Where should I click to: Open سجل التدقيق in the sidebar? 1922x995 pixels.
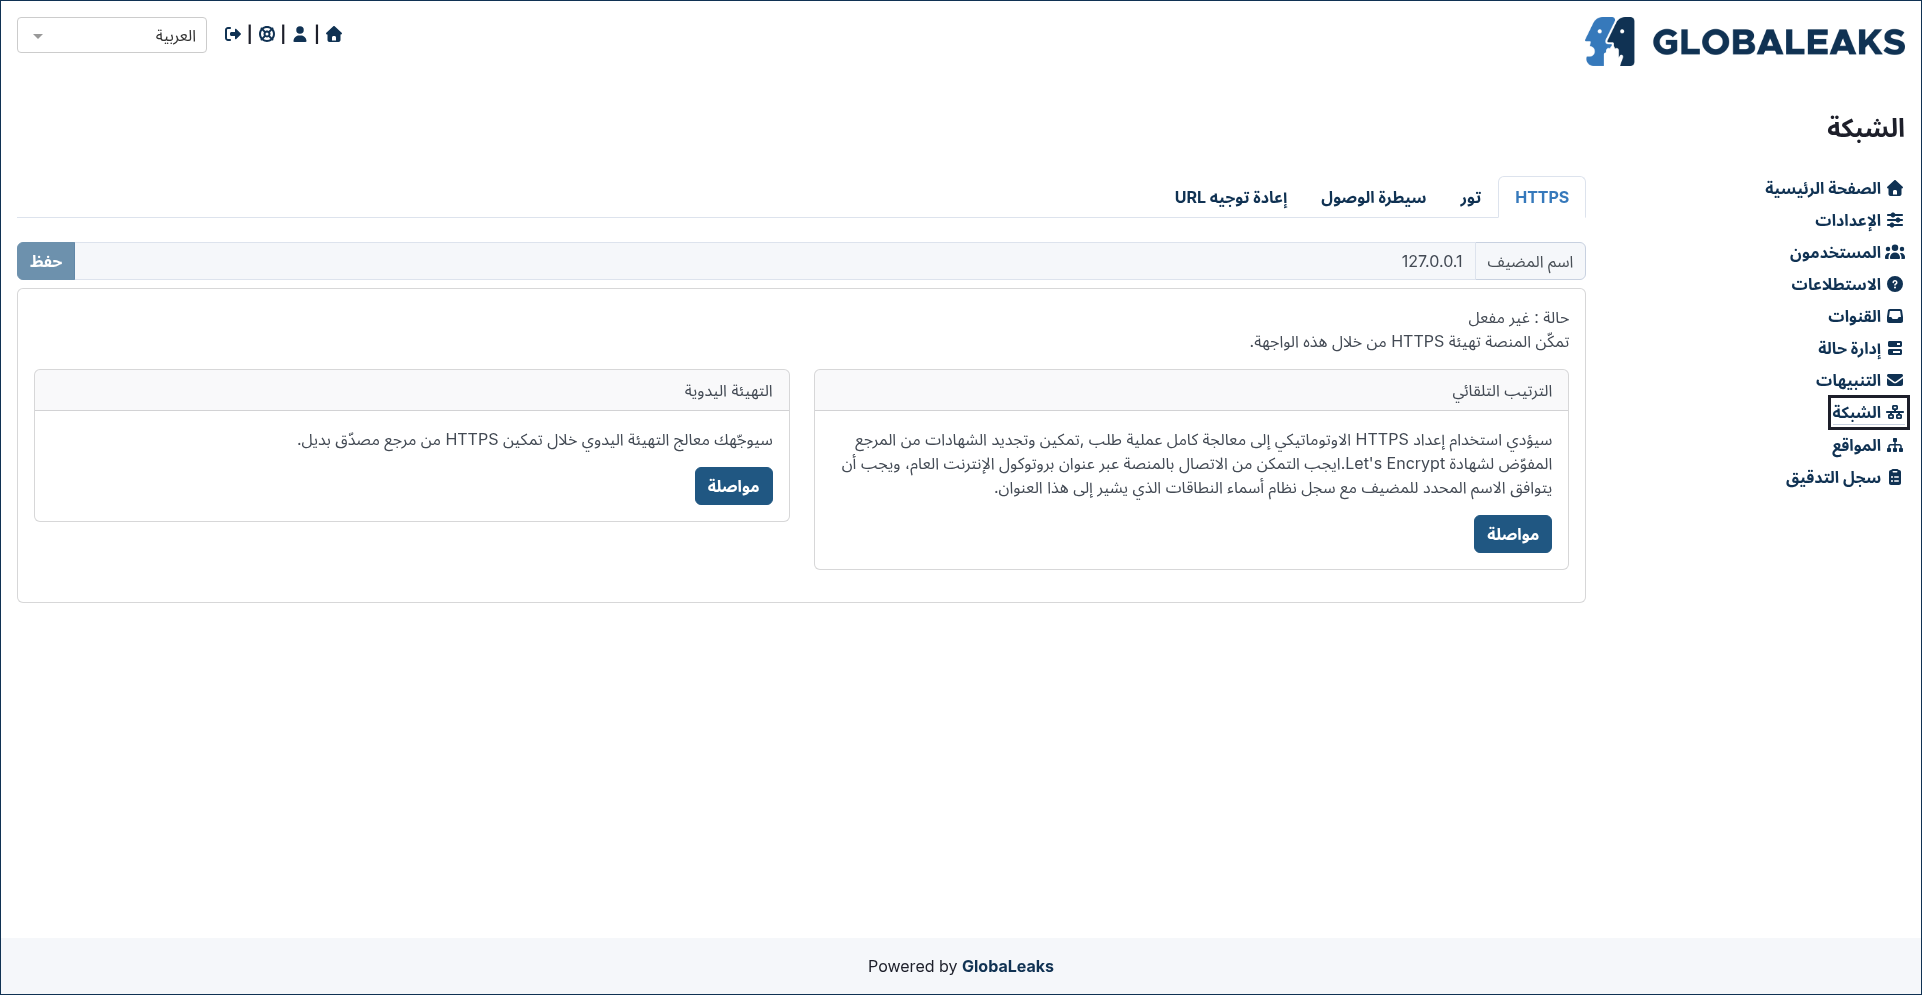(1844, 477)
